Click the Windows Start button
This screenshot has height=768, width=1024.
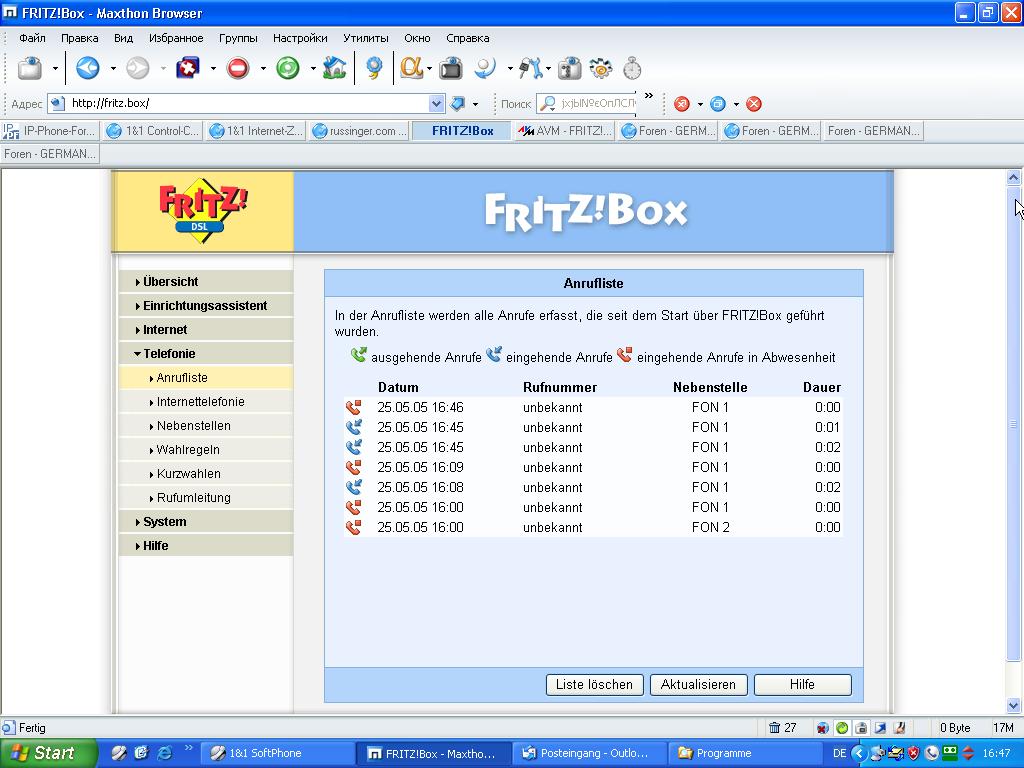[49, 753]
